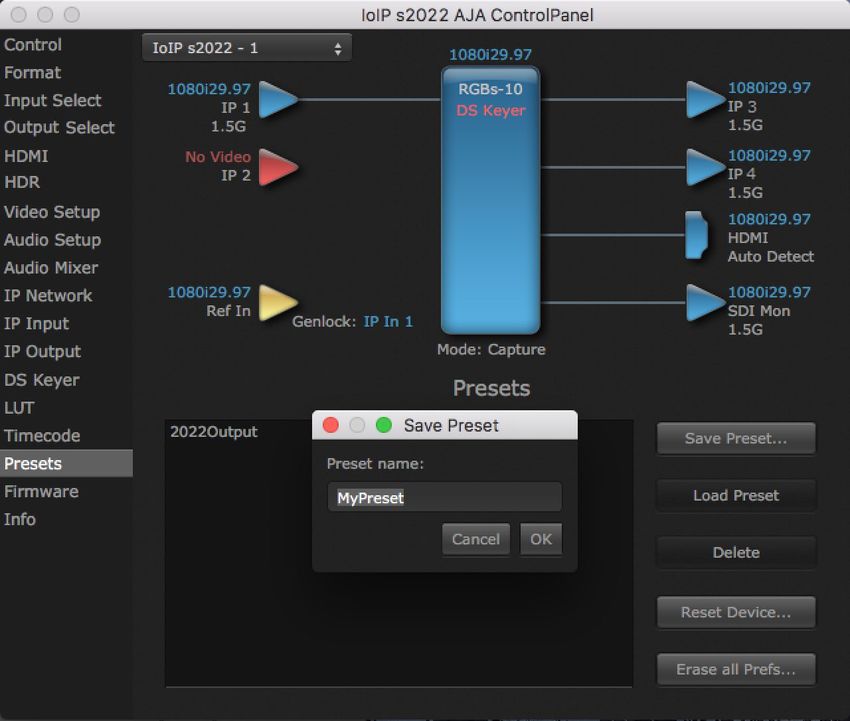850x721 pixels.
Task: Open IP Network settings in sidebar
Action: point(48,295)
